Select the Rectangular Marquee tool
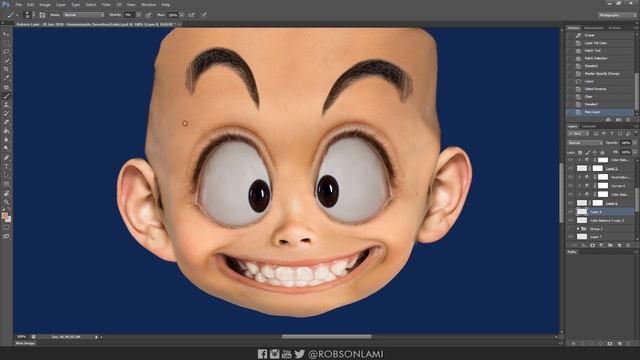 click(x=6, y=43)
